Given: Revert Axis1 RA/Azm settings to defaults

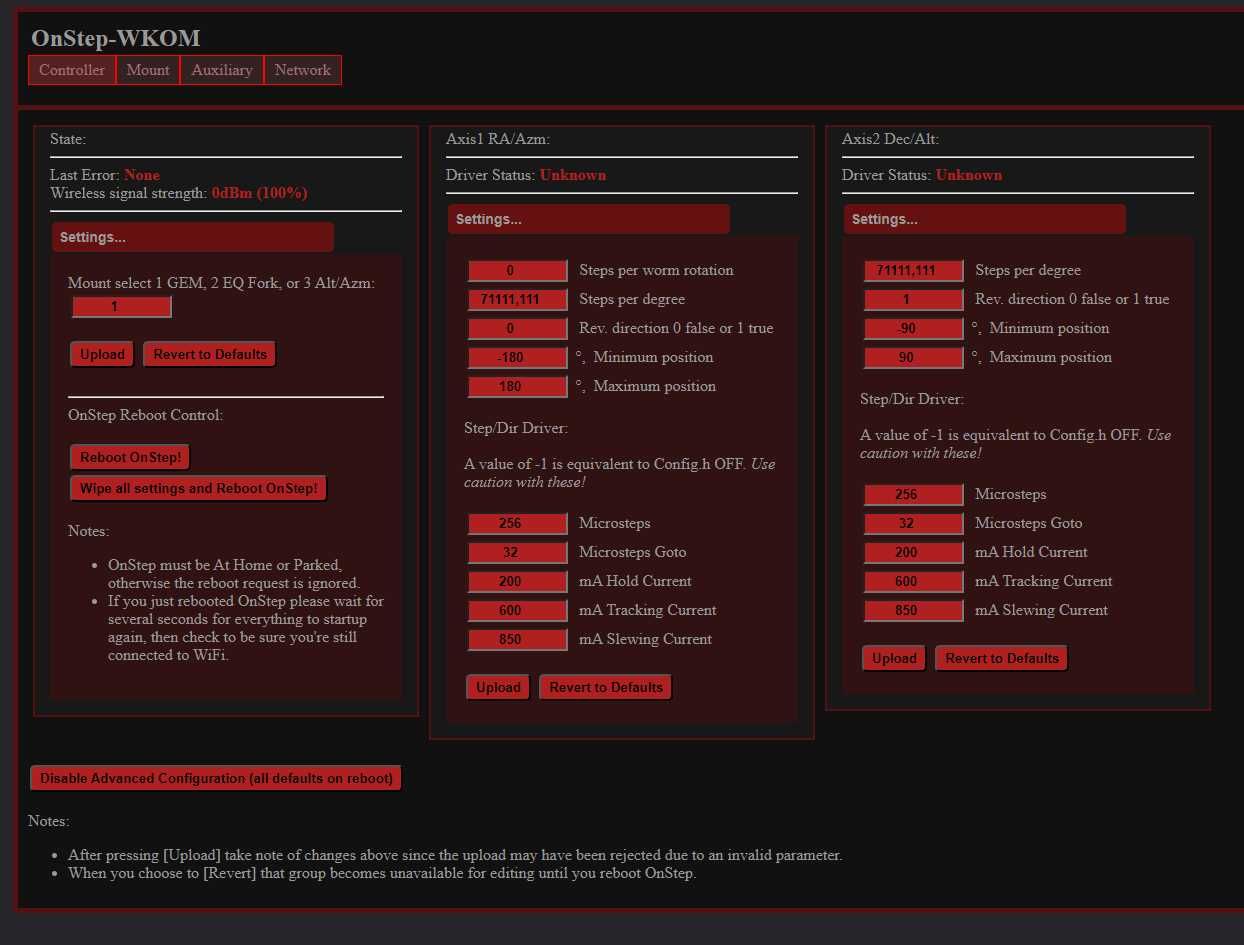Looking at the screenshot, I should 606,687.
